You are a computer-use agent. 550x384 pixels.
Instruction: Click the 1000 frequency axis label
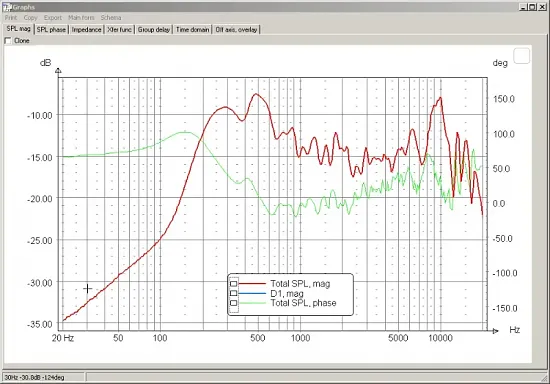click(300, 338)
